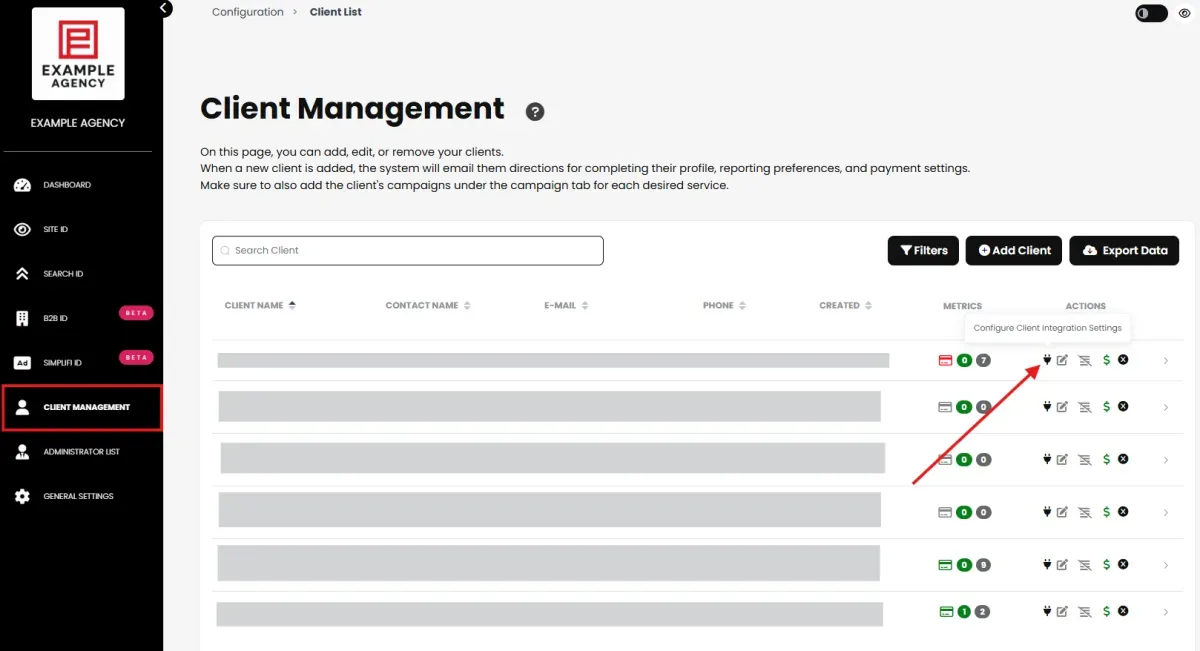This screenshot has width=1200, height=651.
Task: Click strikethrough list icon in 0/9 metrics row
Action: pos(1084,564)
